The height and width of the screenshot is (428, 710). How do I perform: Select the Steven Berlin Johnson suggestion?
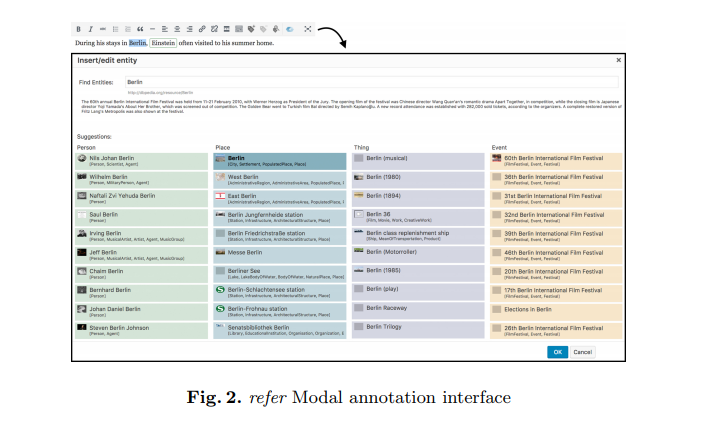point(141,331)
